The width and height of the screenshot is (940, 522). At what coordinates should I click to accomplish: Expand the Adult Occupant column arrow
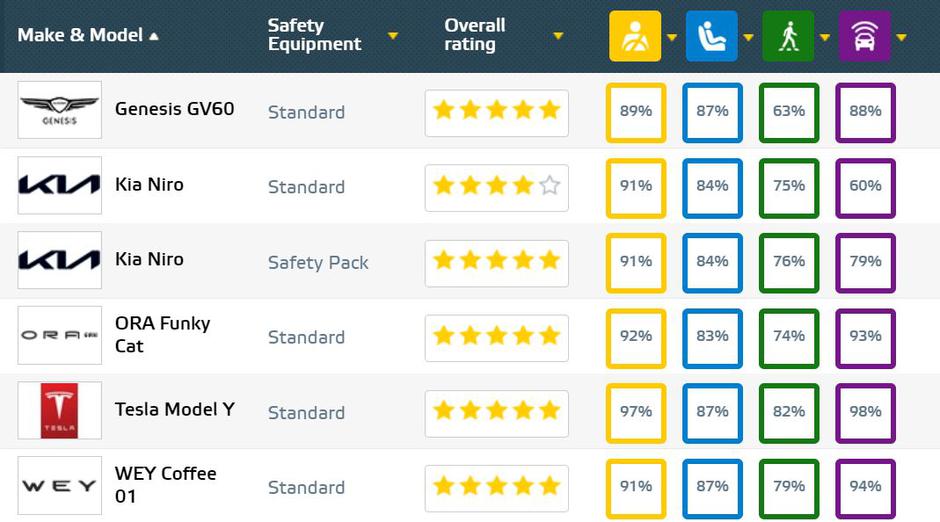(672, 38)
